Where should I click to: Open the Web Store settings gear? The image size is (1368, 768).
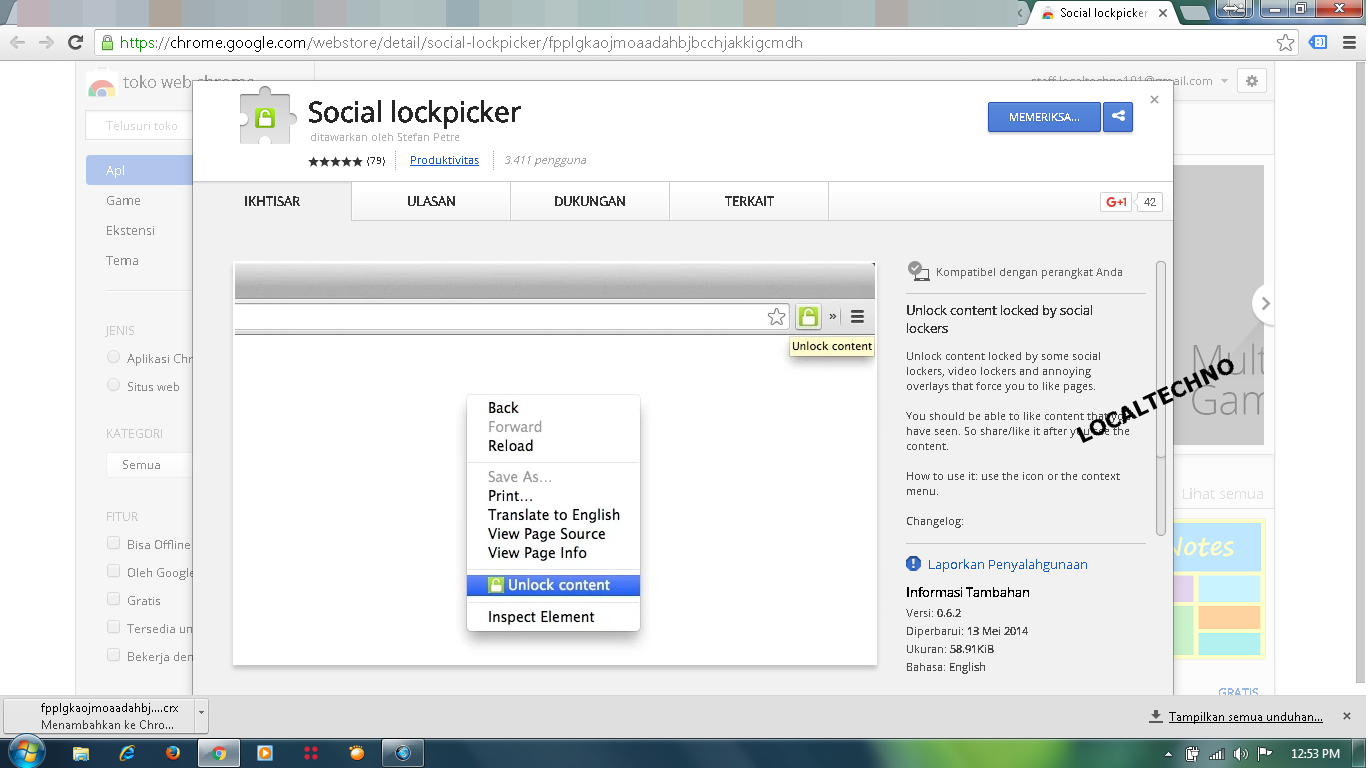(1252, 81)
